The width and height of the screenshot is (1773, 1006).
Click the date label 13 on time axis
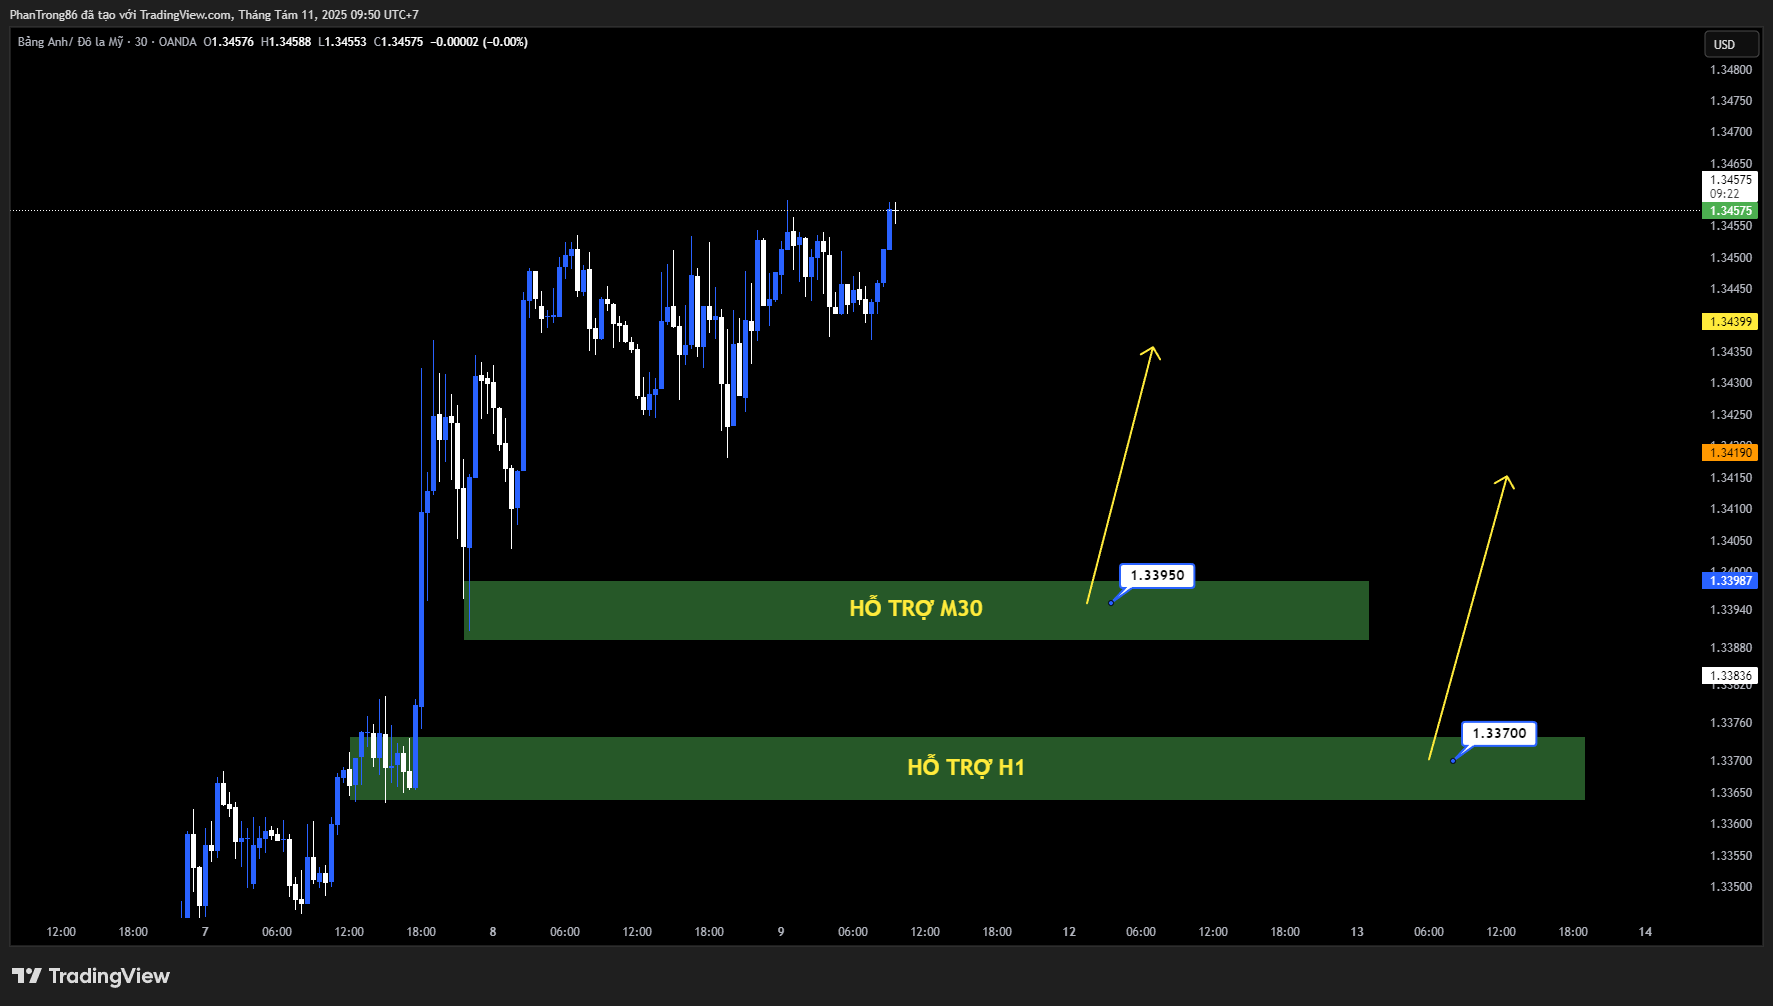pyautogui.click(x=1357, y=932)
